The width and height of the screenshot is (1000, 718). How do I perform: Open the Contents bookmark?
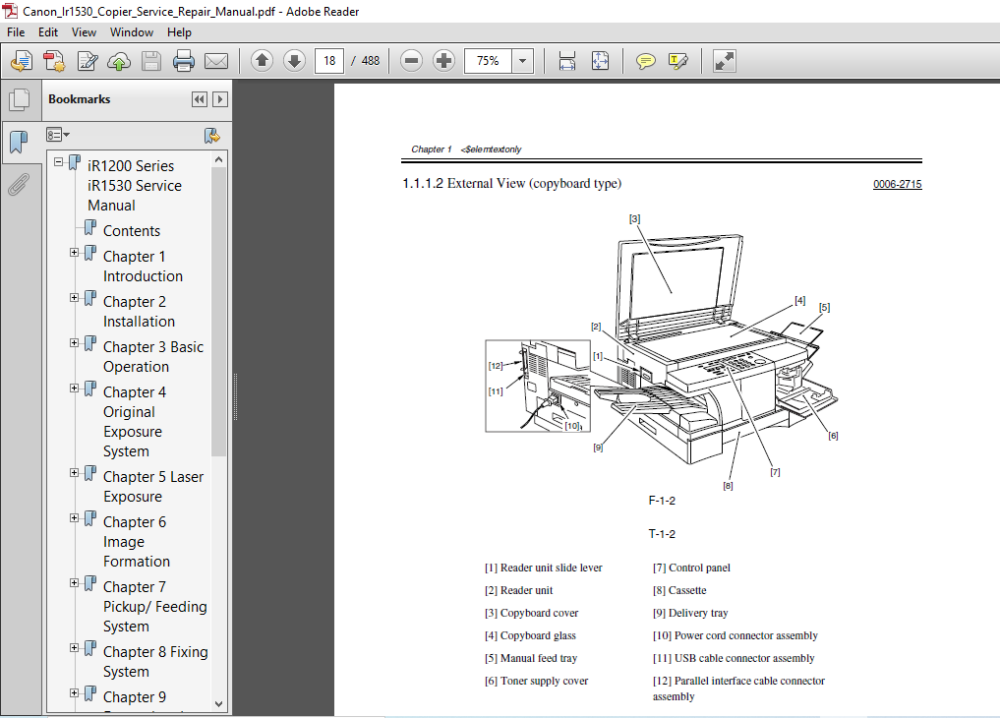point(131,231)
